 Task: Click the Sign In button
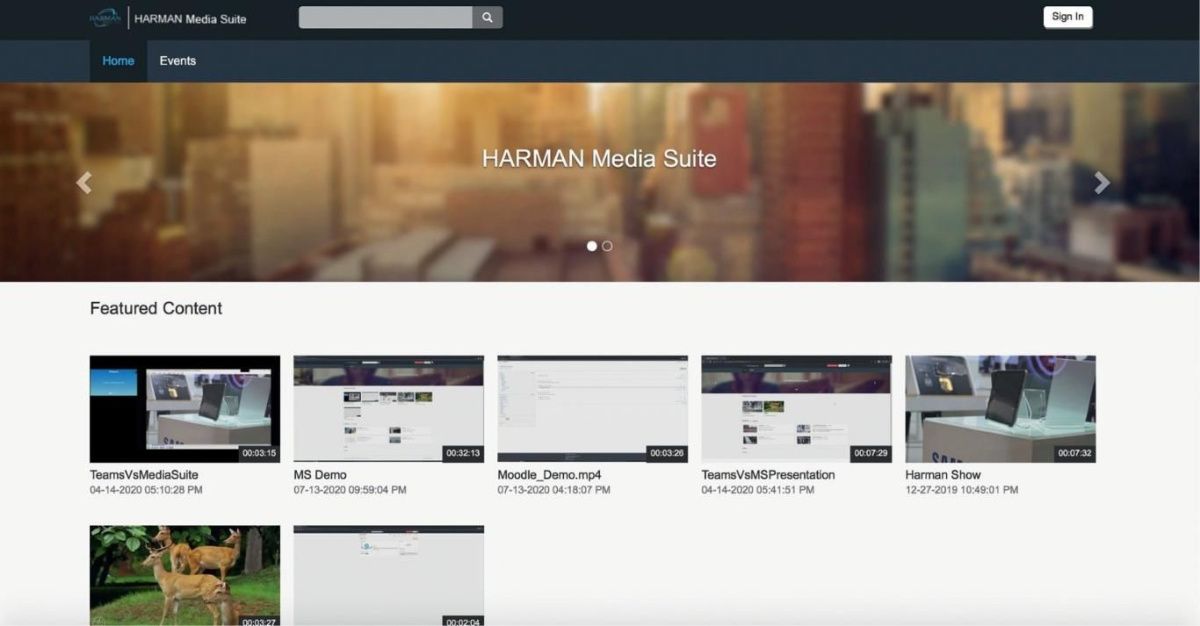1067,17
